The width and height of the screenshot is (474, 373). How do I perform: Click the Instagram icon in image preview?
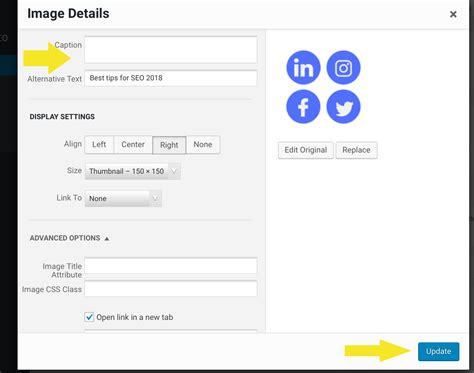click(x=343, y=68)
